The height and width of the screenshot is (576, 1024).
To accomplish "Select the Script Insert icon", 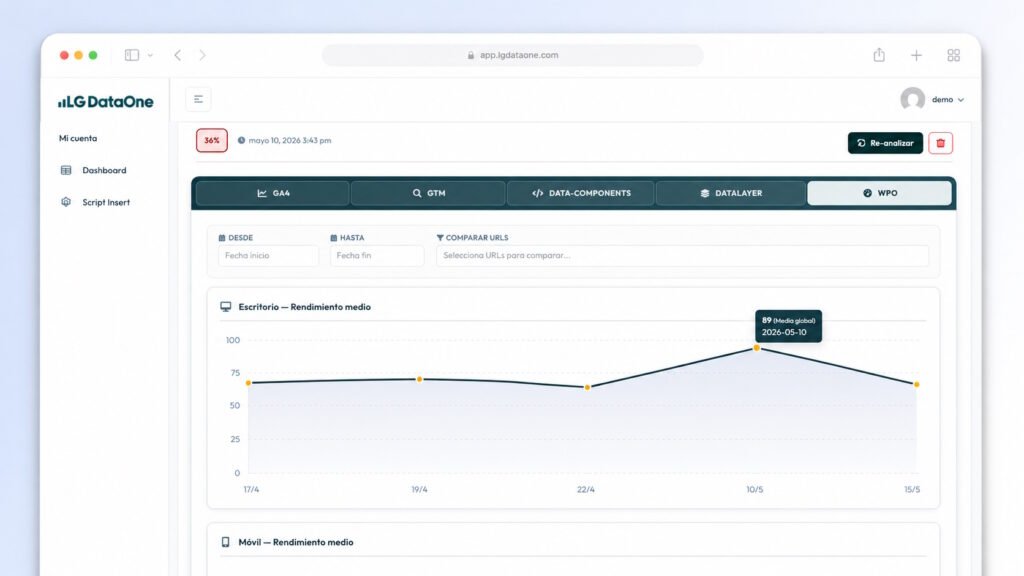I will (x=66, y=202).
